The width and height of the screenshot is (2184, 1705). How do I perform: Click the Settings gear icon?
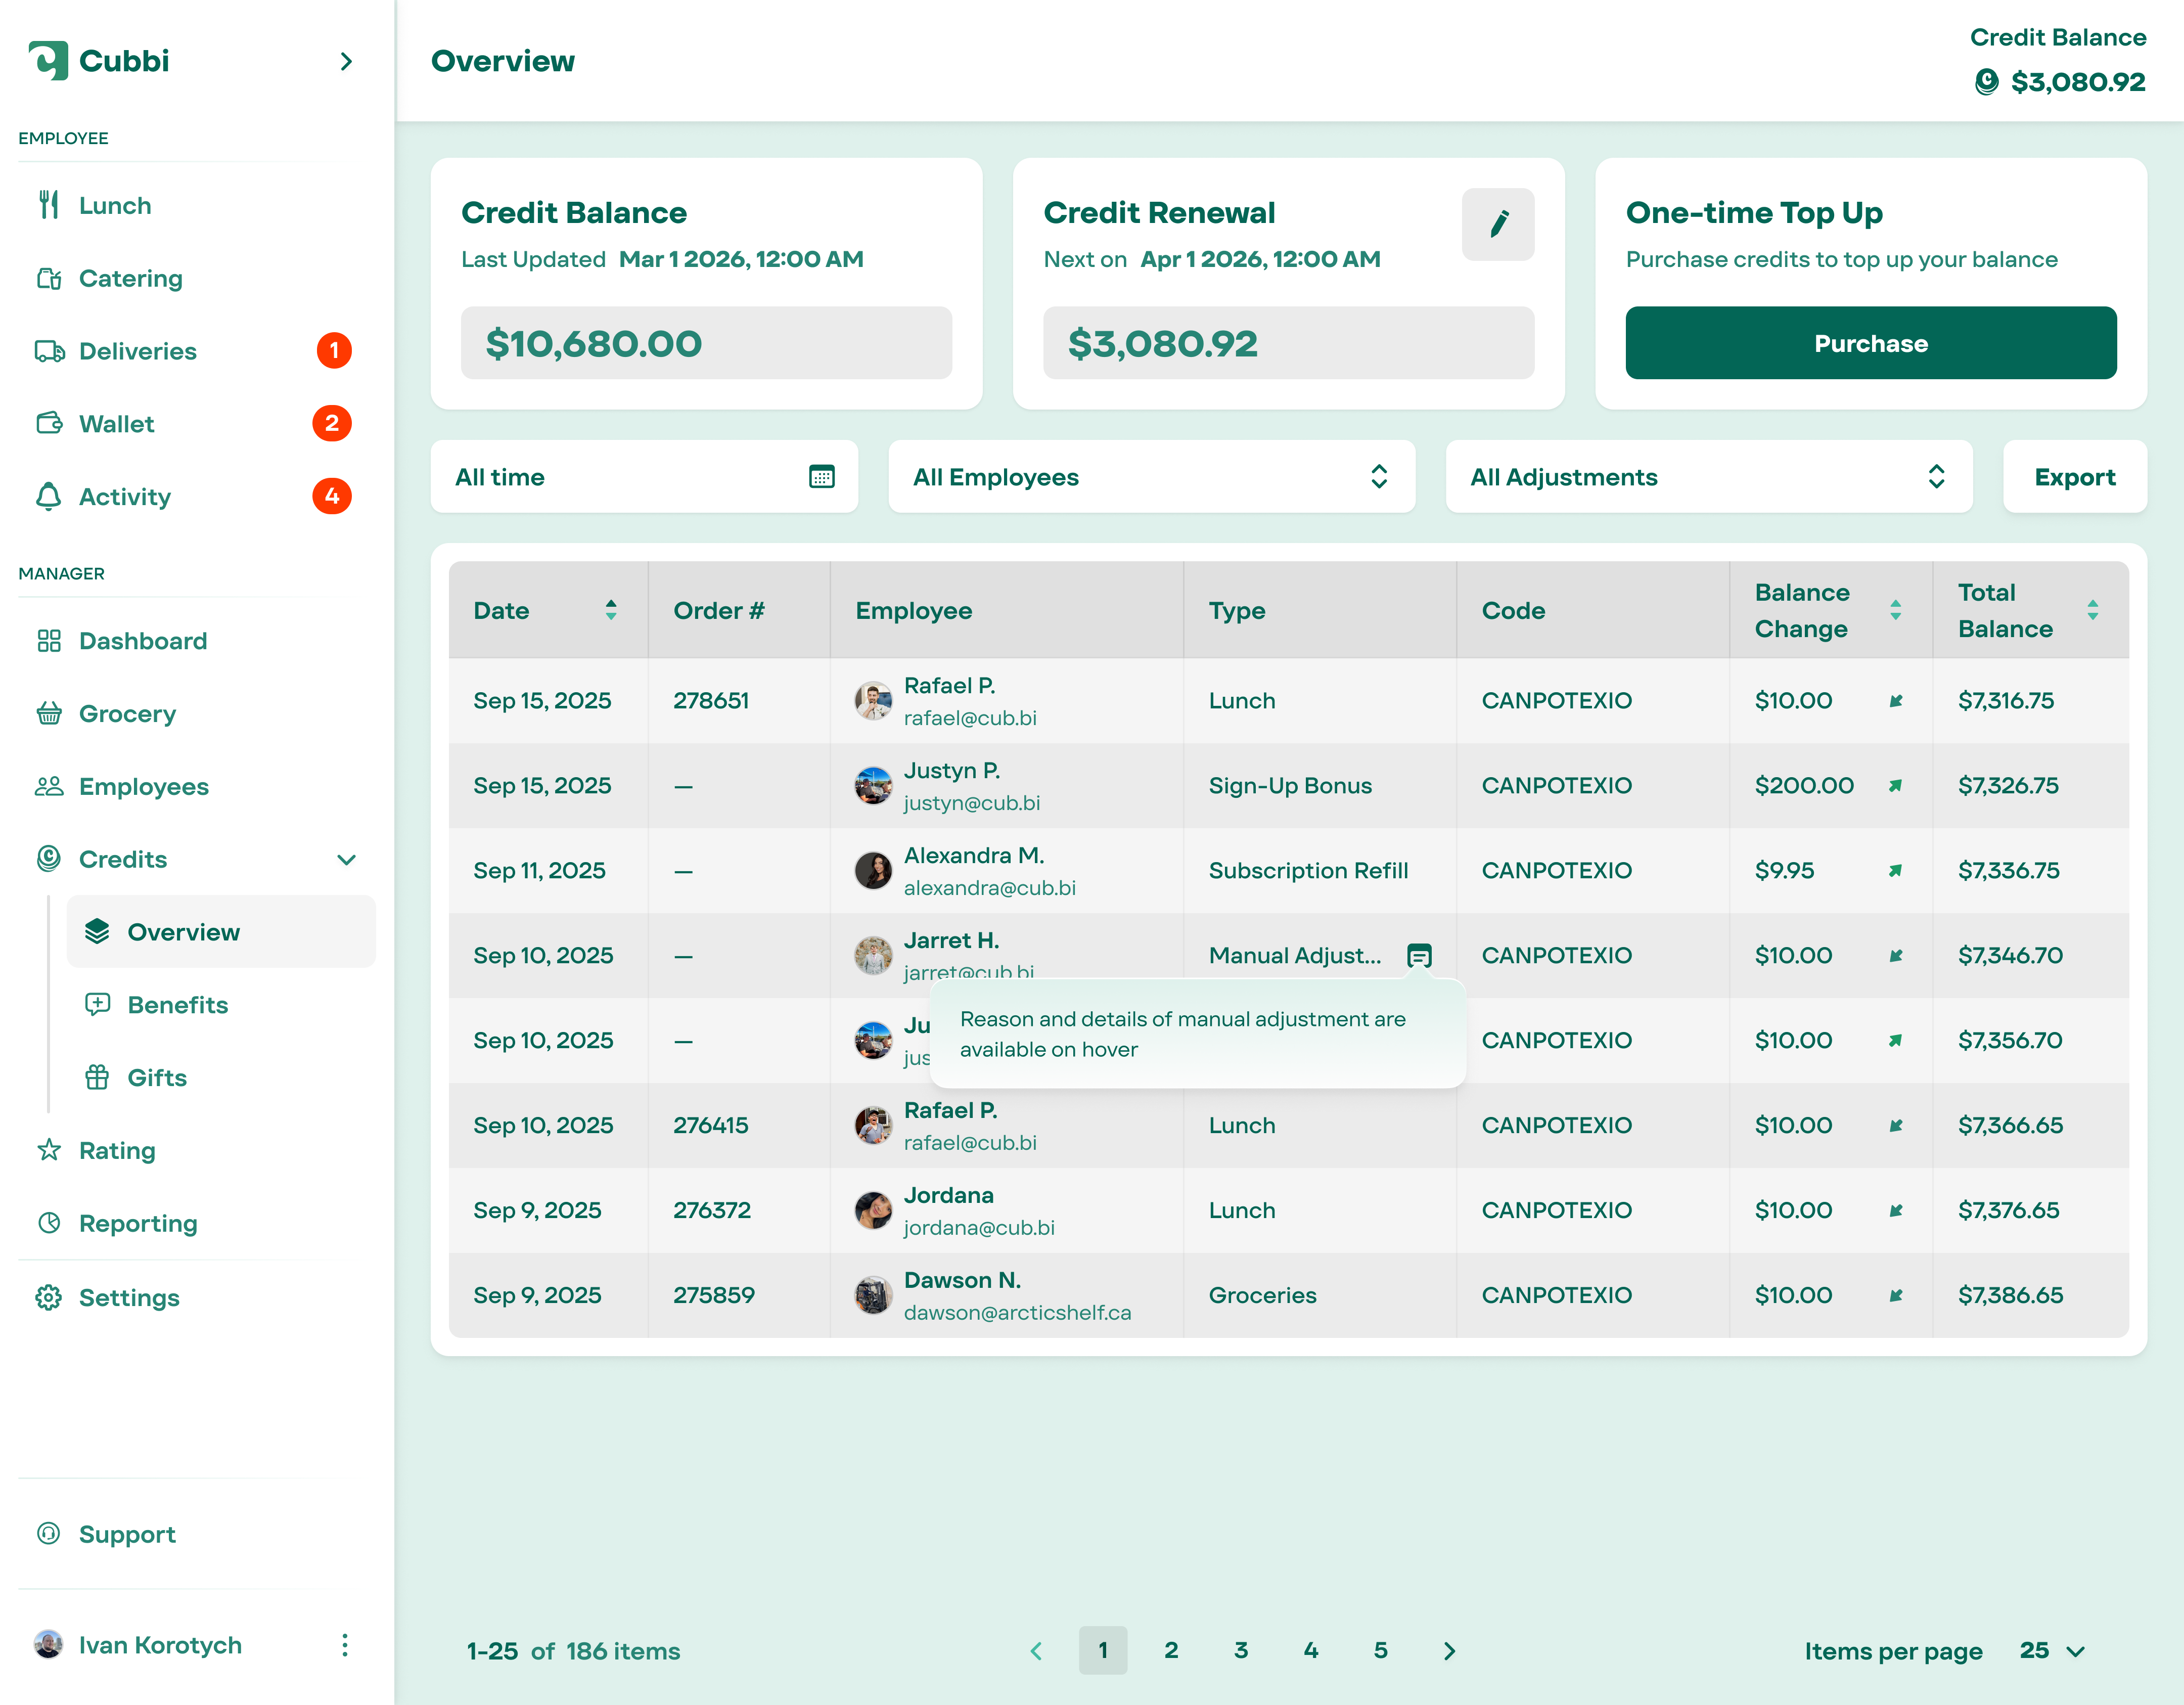pos(49,1297)
